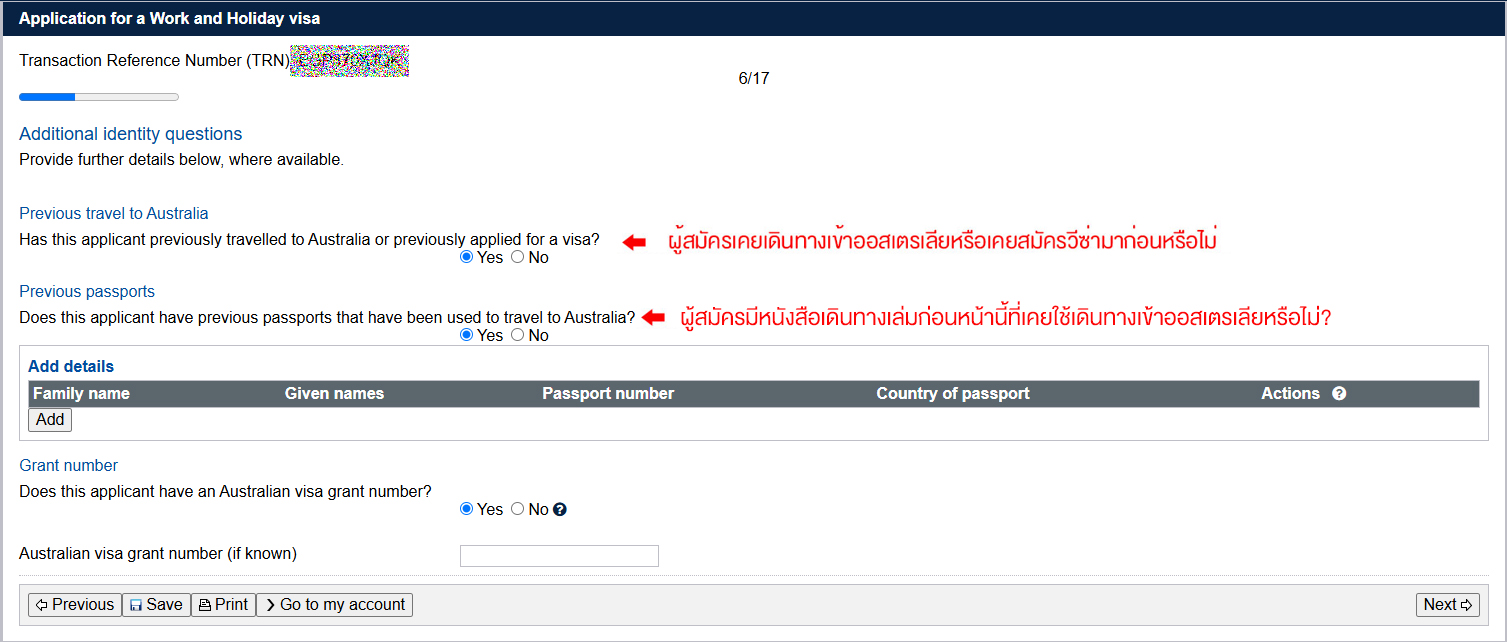Select No for Australian visa grant number

coord(517,509)
